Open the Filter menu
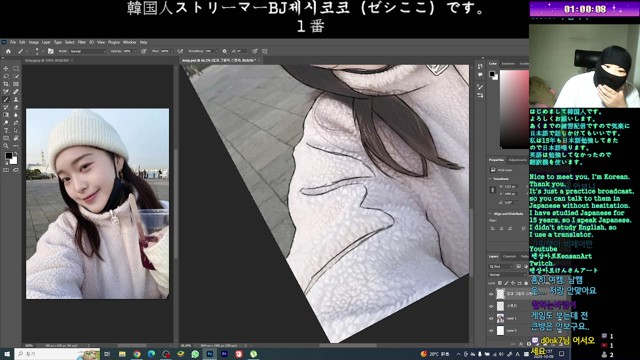The image size is (640, 360). point(82,42)
